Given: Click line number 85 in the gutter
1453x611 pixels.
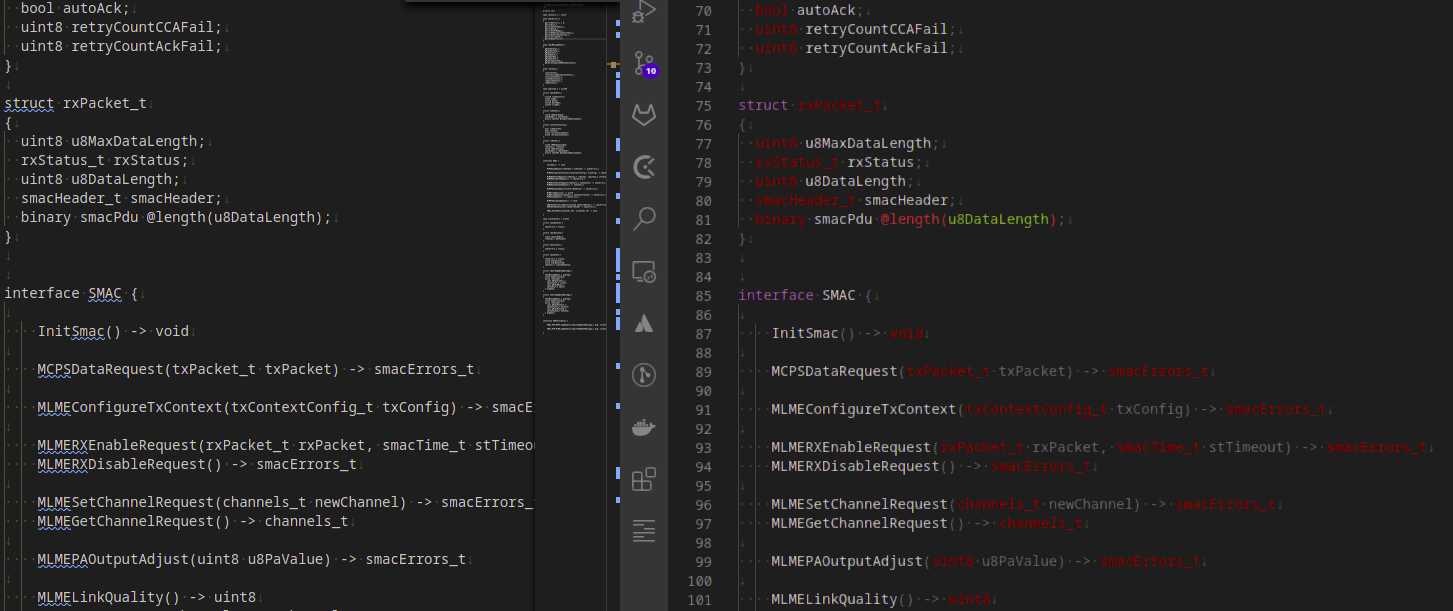Looking at the screenshot, I should coord(702,296).
